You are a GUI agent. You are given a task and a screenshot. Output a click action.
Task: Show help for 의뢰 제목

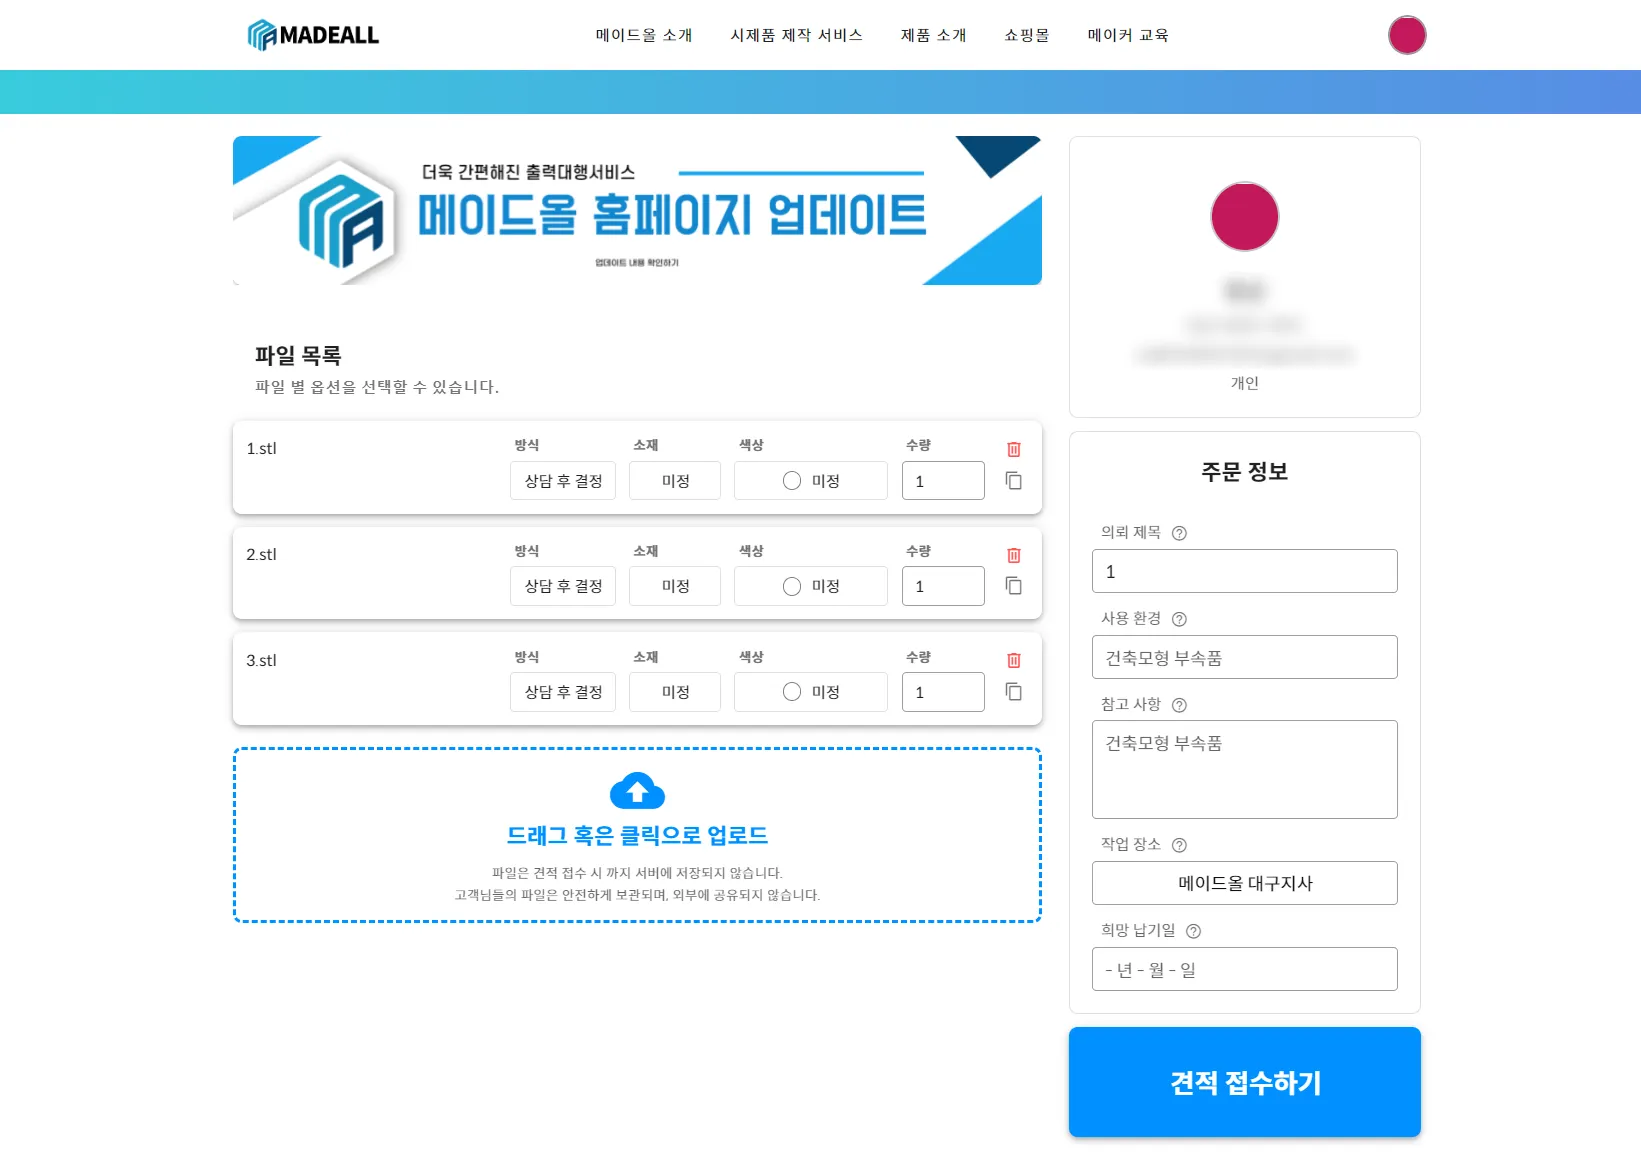click(x=1179, y=533)
